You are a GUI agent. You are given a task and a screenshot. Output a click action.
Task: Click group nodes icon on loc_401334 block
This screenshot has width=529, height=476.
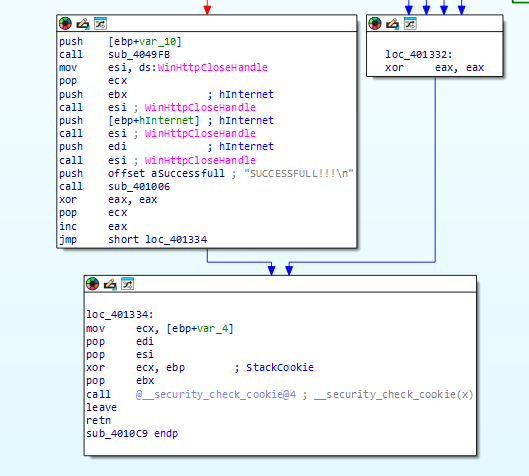click(x=128, y=284)
